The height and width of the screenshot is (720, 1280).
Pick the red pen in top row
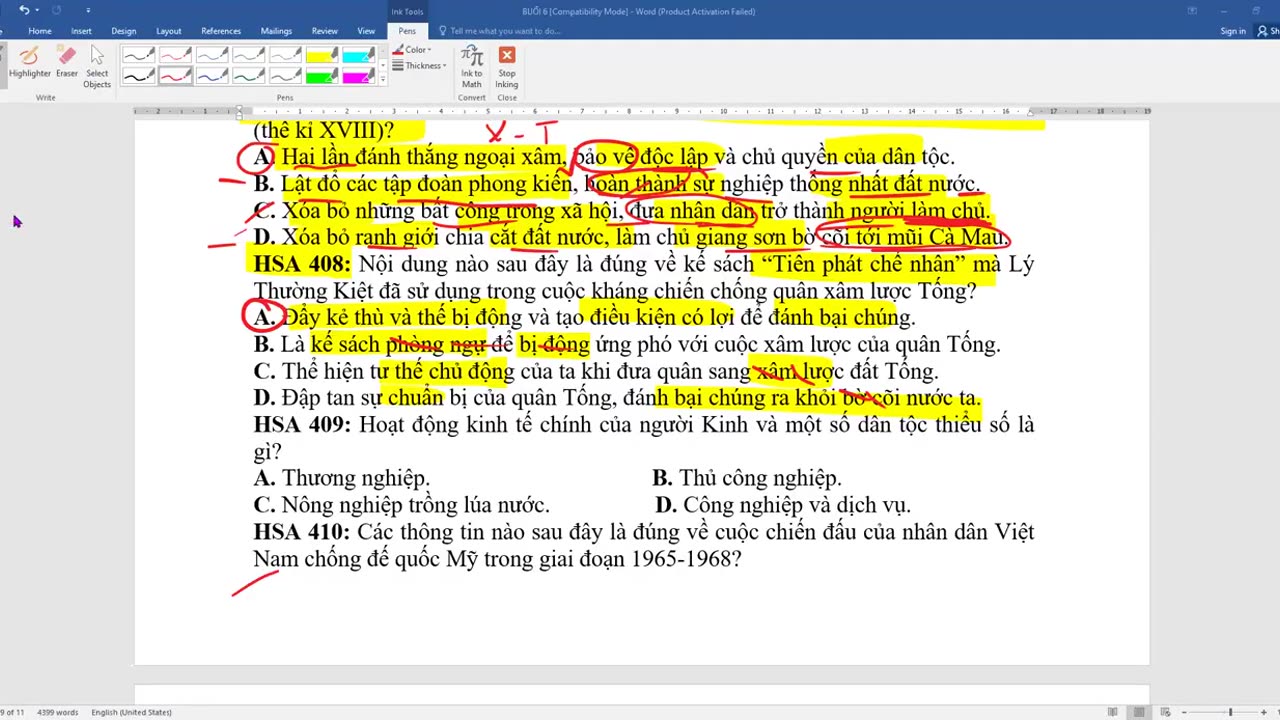pos(175,56)
